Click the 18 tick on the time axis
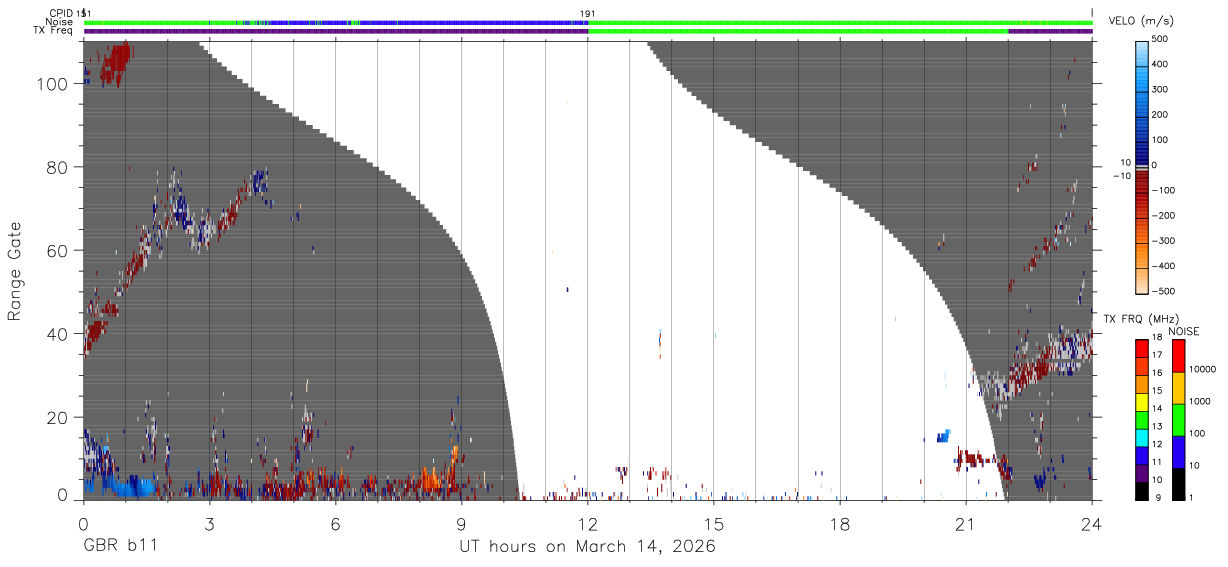1228x567 pixels. click(x=840, y=523)
